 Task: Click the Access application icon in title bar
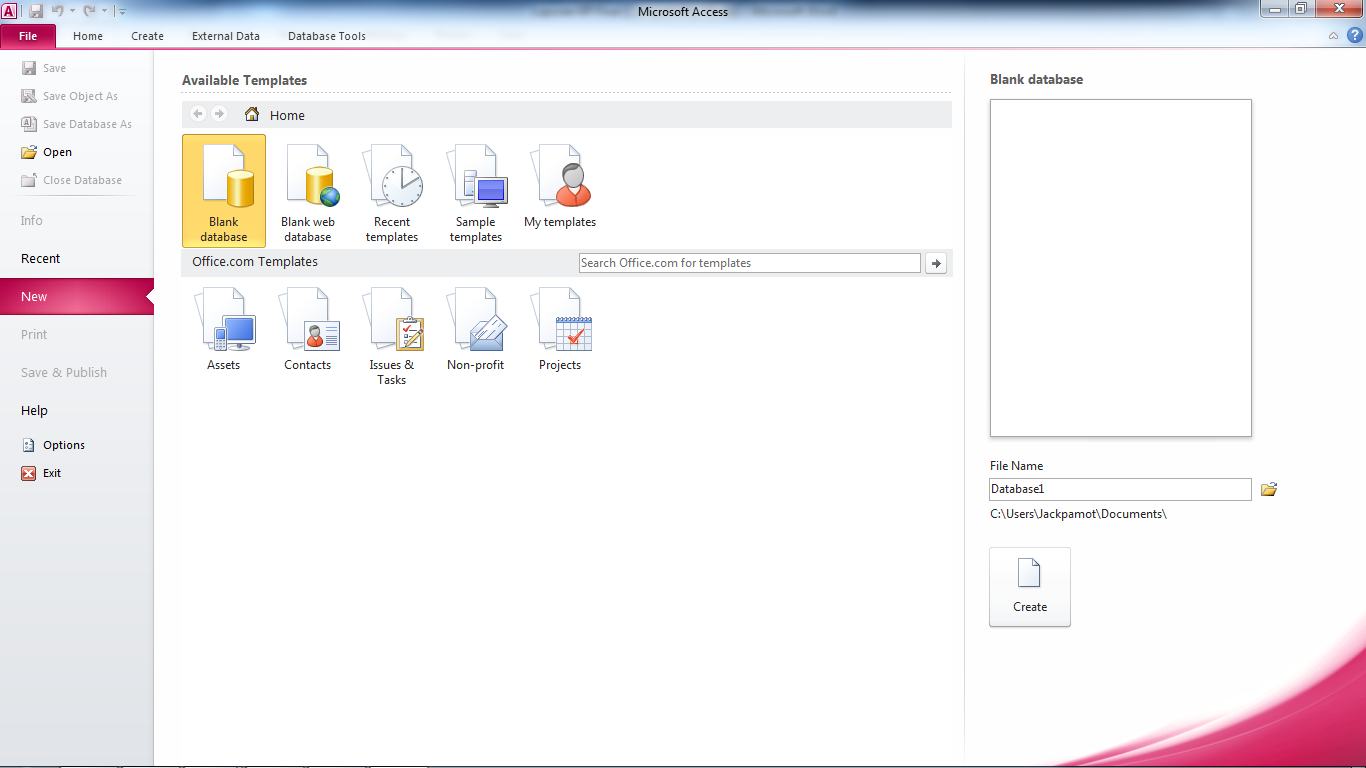pos(10,11)
